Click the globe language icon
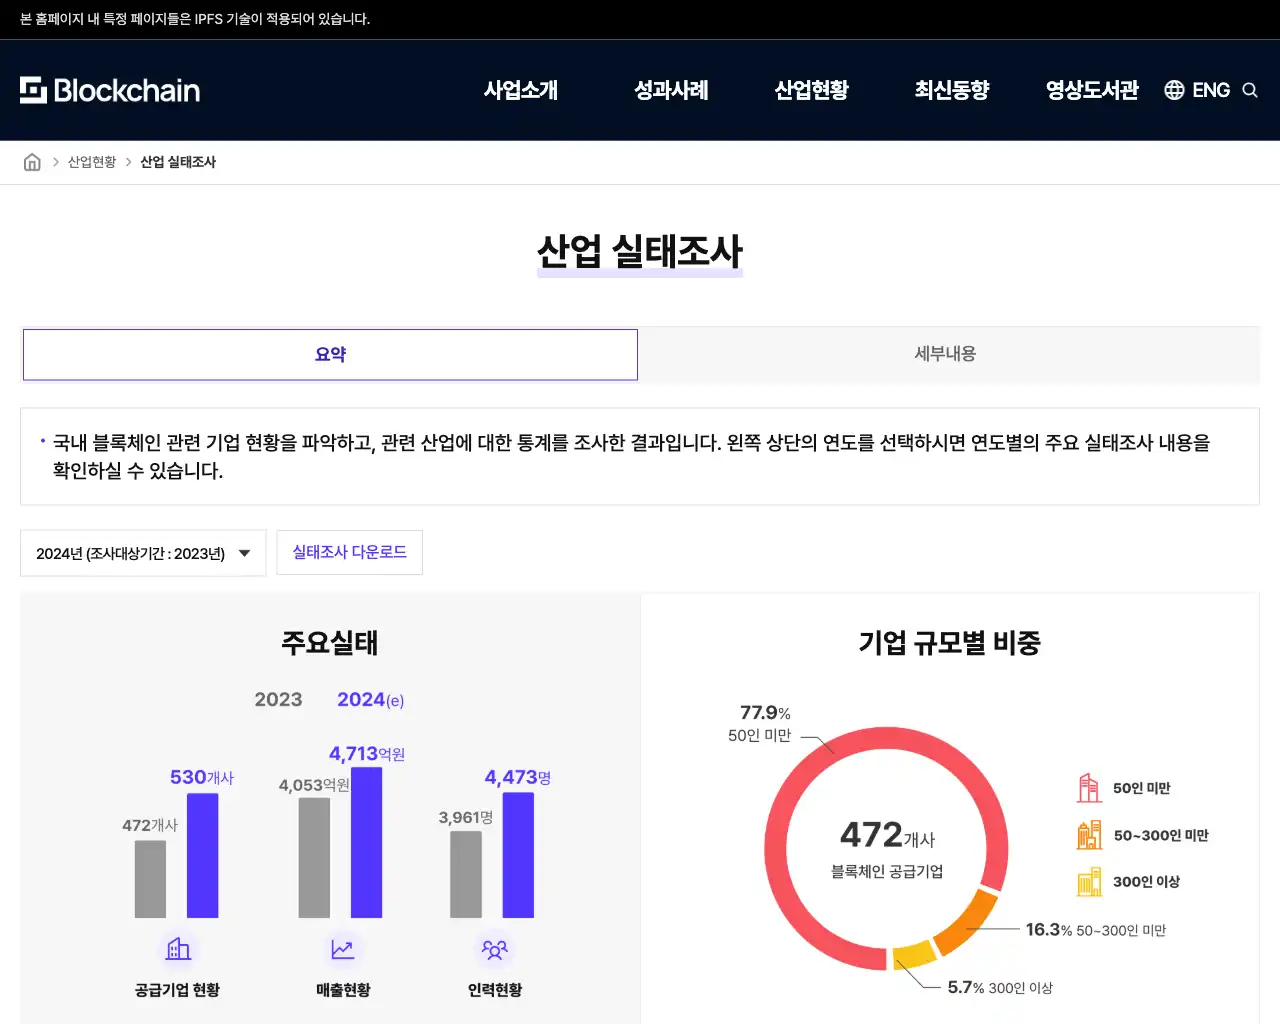Image resolution: width=1280 pixels, height=1024 pixels. point(1174,90)
